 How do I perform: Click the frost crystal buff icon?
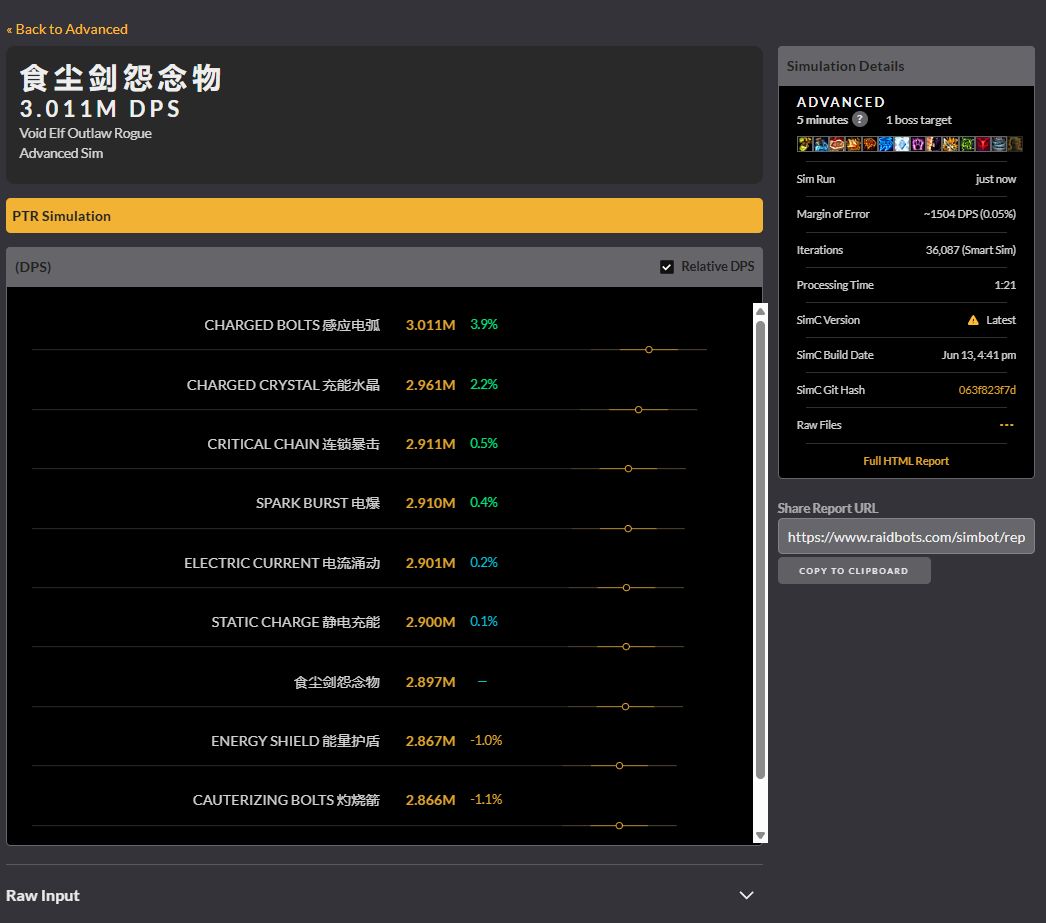coord(901,144)
